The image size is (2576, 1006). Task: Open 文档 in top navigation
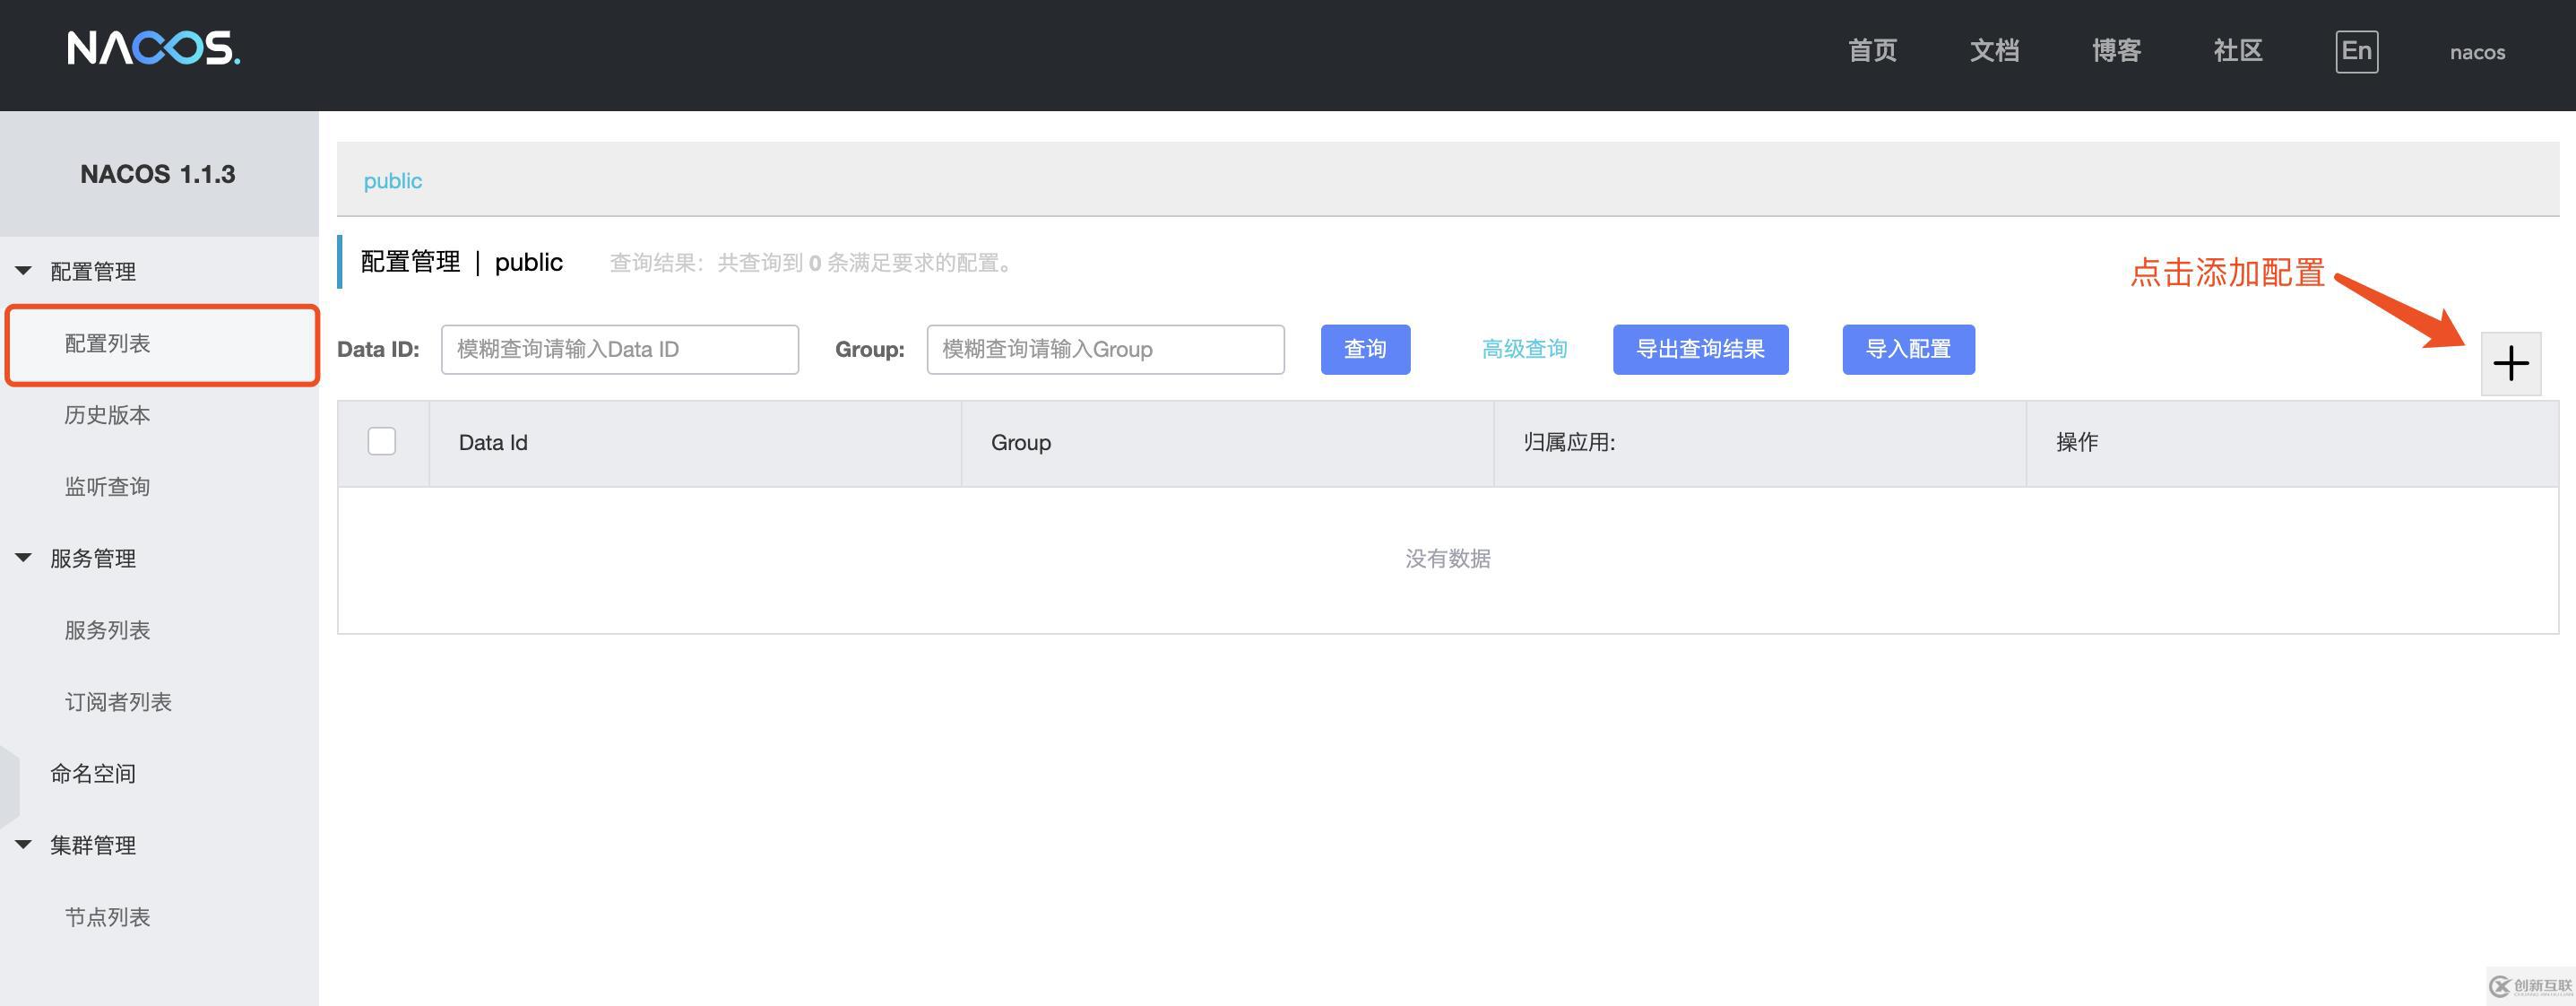coord(1994,51)
